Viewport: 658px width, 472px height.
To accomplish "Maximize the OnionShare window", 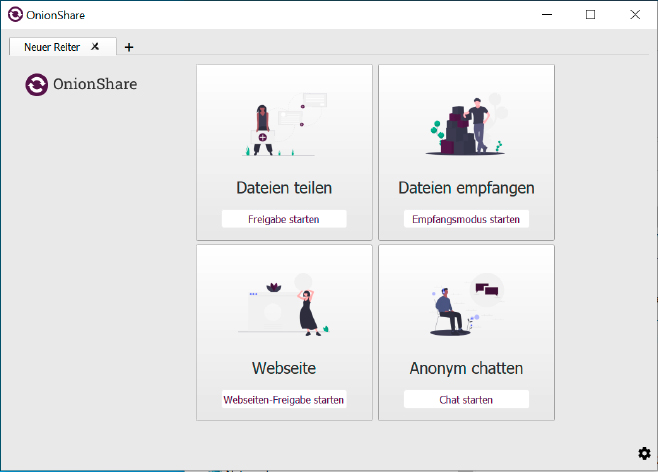I will tap(590, 15).
